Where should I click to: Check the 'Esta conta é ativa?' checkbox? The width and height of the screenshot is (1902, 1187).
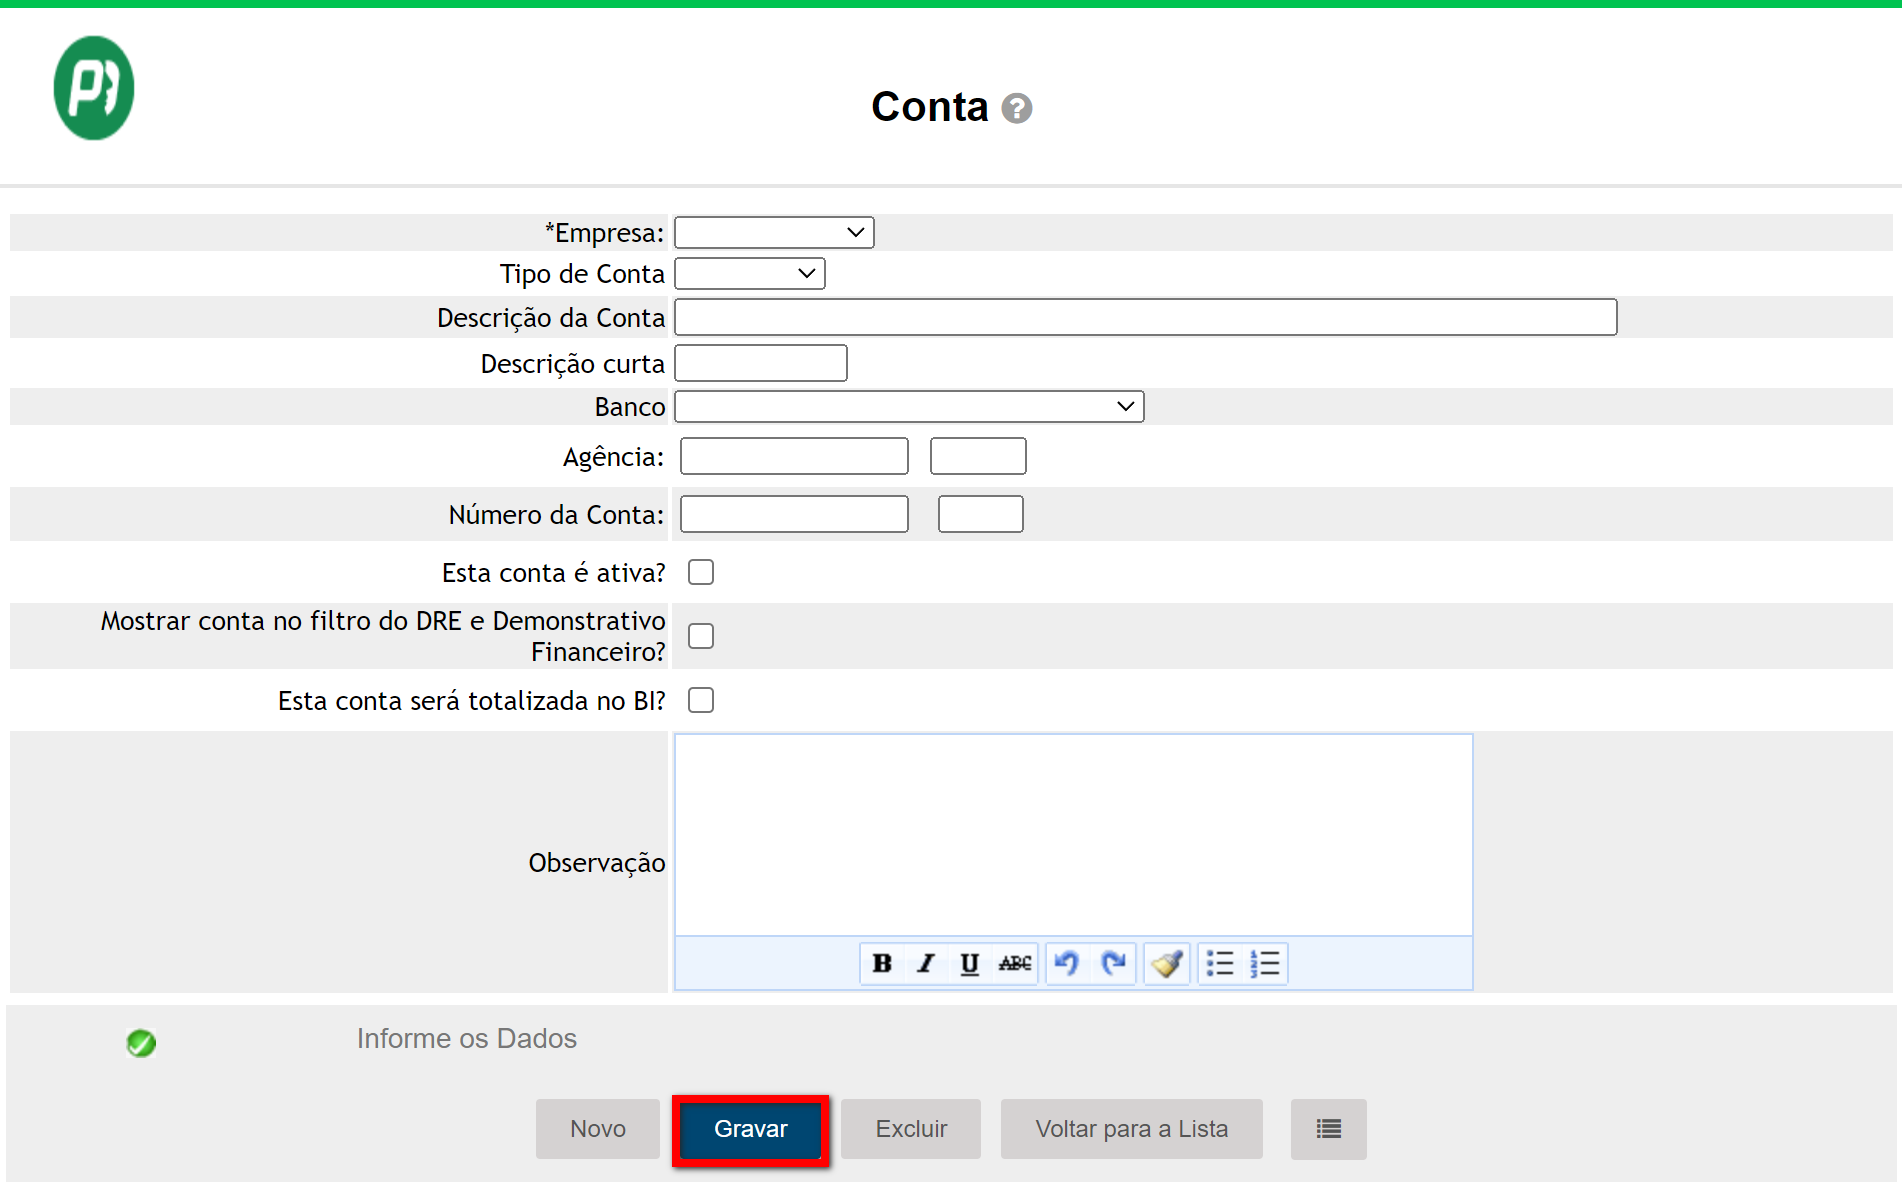701,572
